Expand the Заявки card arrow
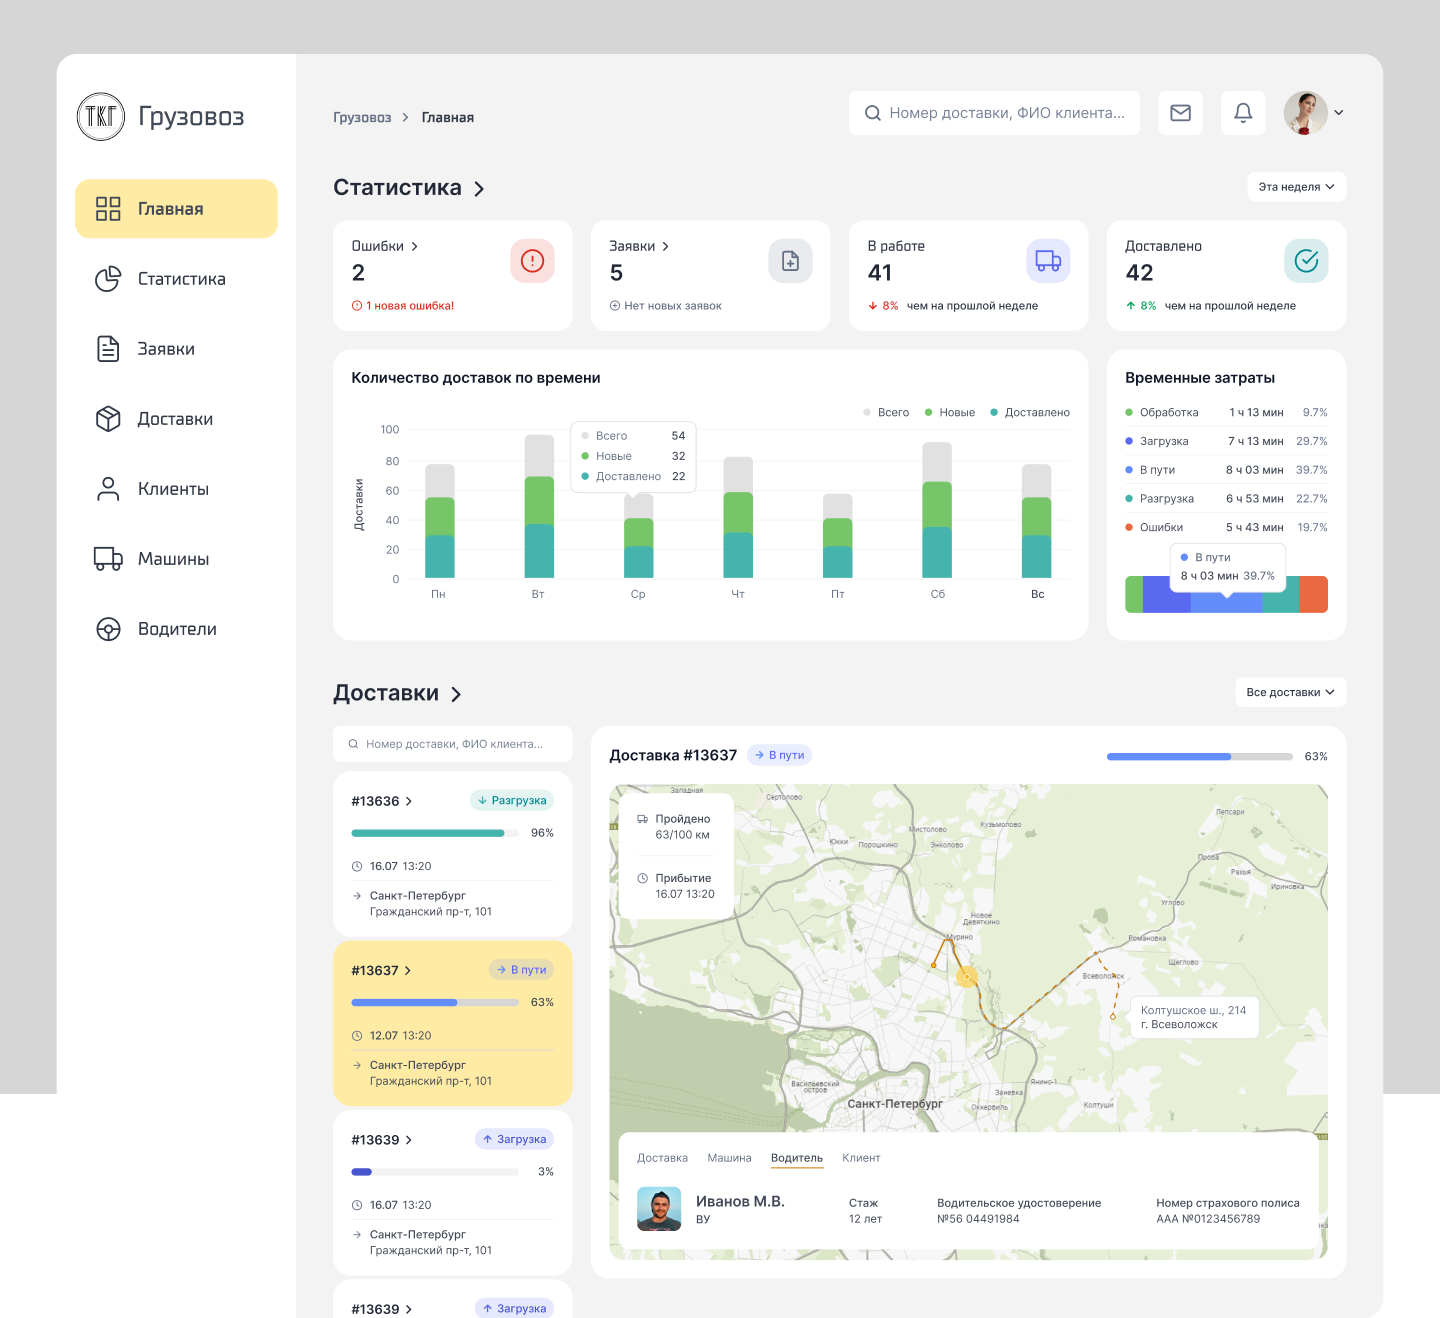1440x1318 pixels. tap(665, 246)
